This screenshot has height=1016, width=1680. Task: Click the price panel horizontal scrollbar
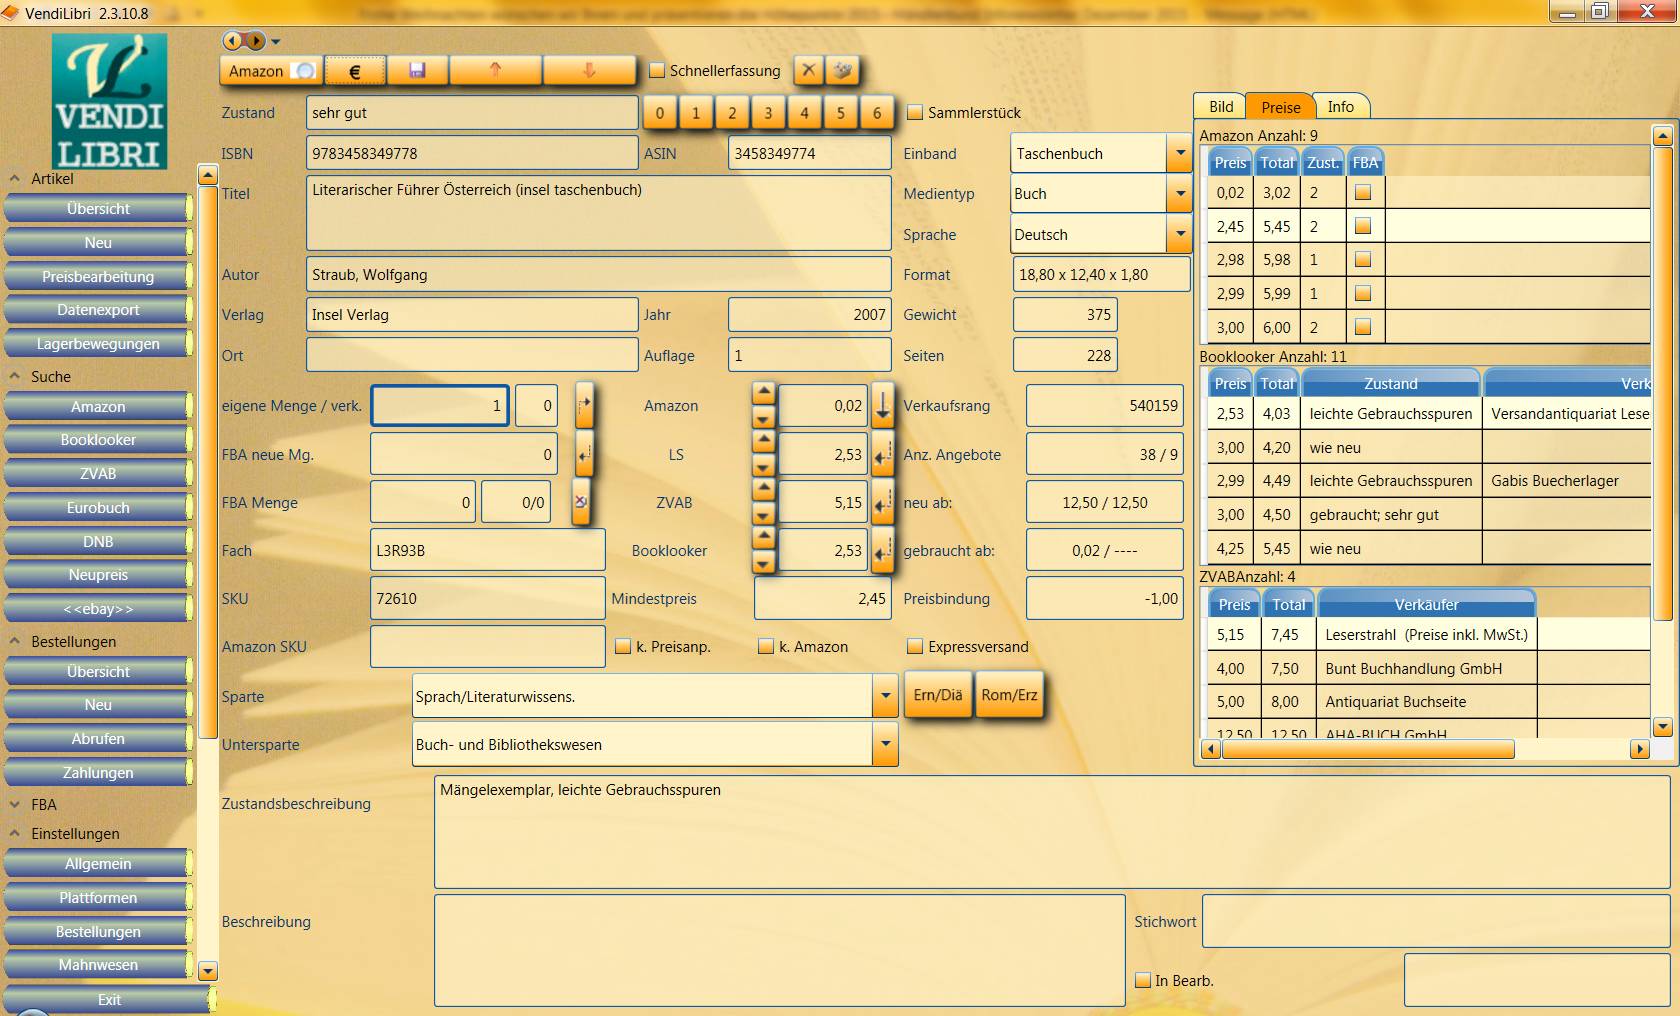[1367, 749]
